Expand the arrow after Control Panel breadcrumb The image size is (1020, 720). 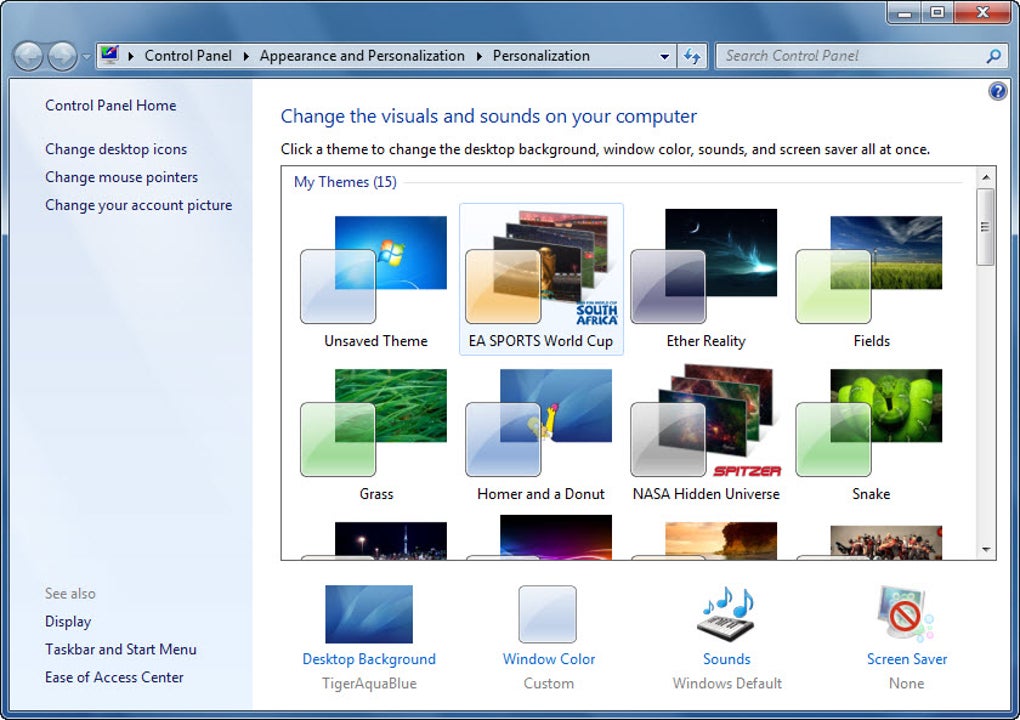246,57
